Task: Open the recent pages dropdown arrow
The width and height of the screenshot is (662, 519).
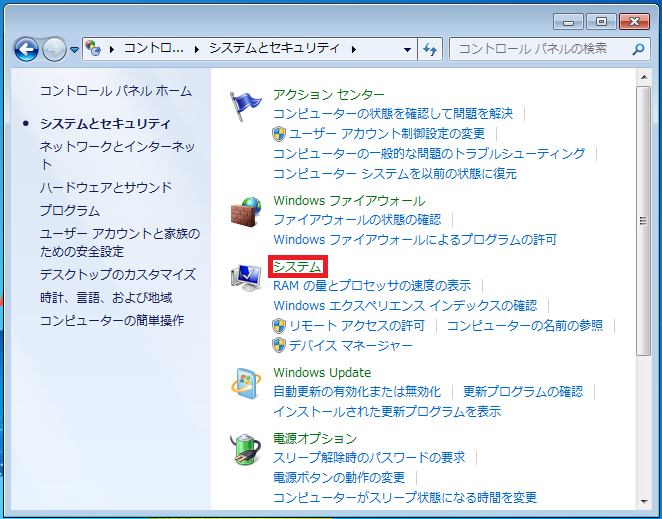Action: coord(74,50)
